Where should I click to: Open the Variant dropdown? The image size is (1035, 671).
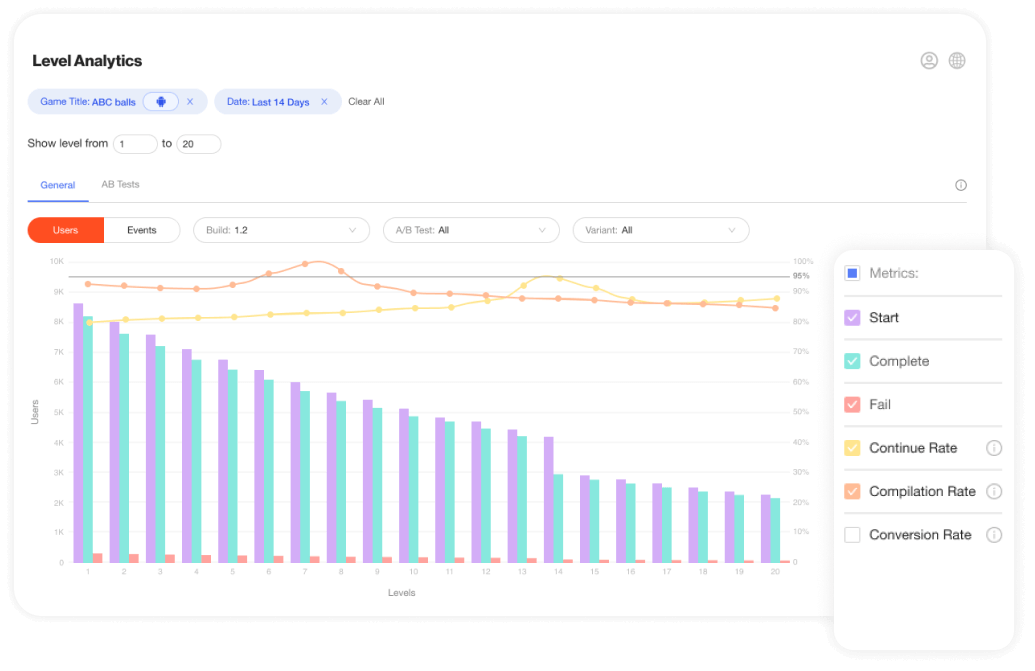tap(660, 230)
